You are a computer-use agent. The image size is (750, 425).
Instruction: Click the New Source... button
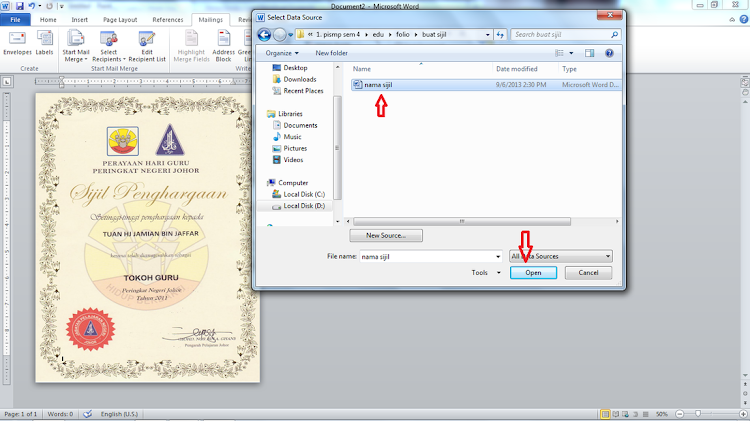tap(386, 235)
